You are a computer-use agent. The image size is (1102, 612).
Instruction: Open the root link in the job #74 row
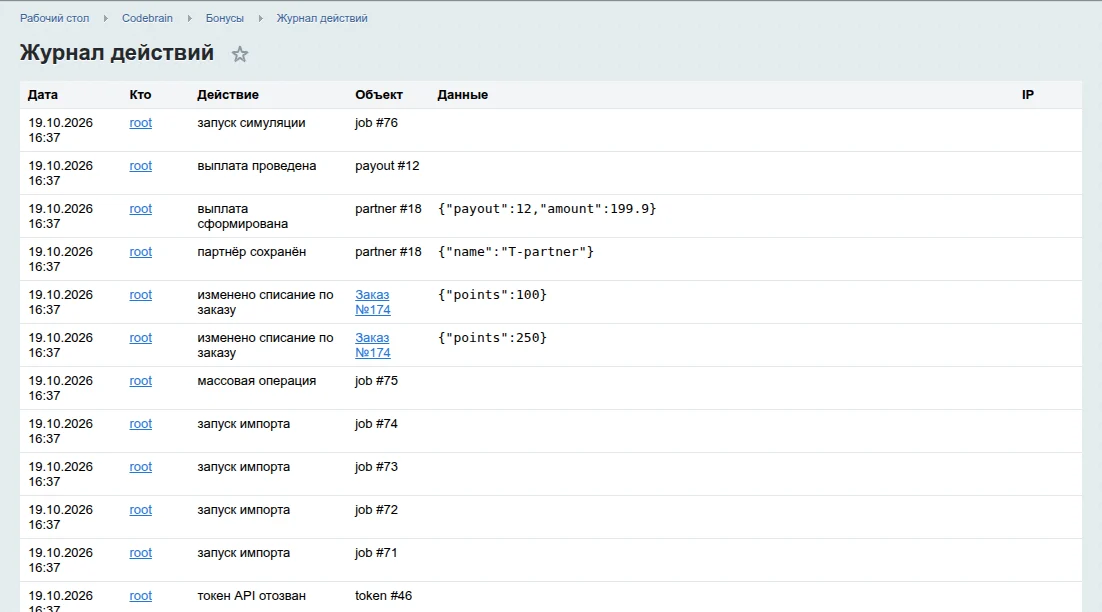point(141,424)
